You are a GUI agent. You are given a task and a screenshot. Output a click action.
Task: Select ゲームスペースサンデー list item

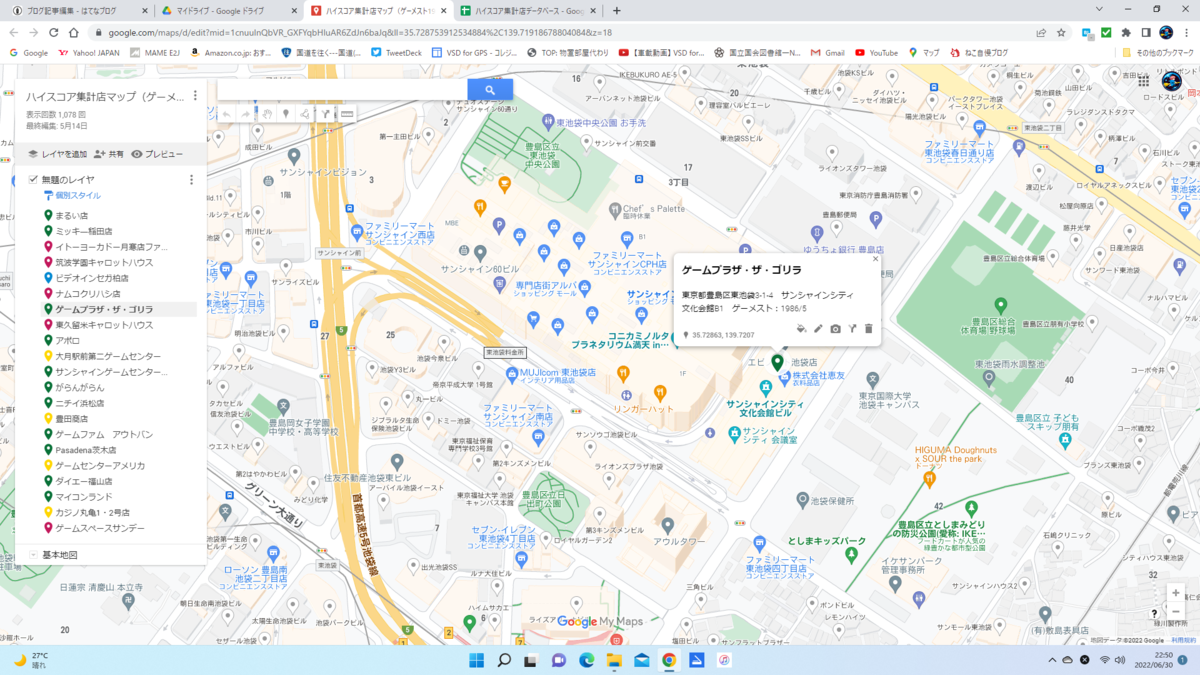click(x=100, y=528)
